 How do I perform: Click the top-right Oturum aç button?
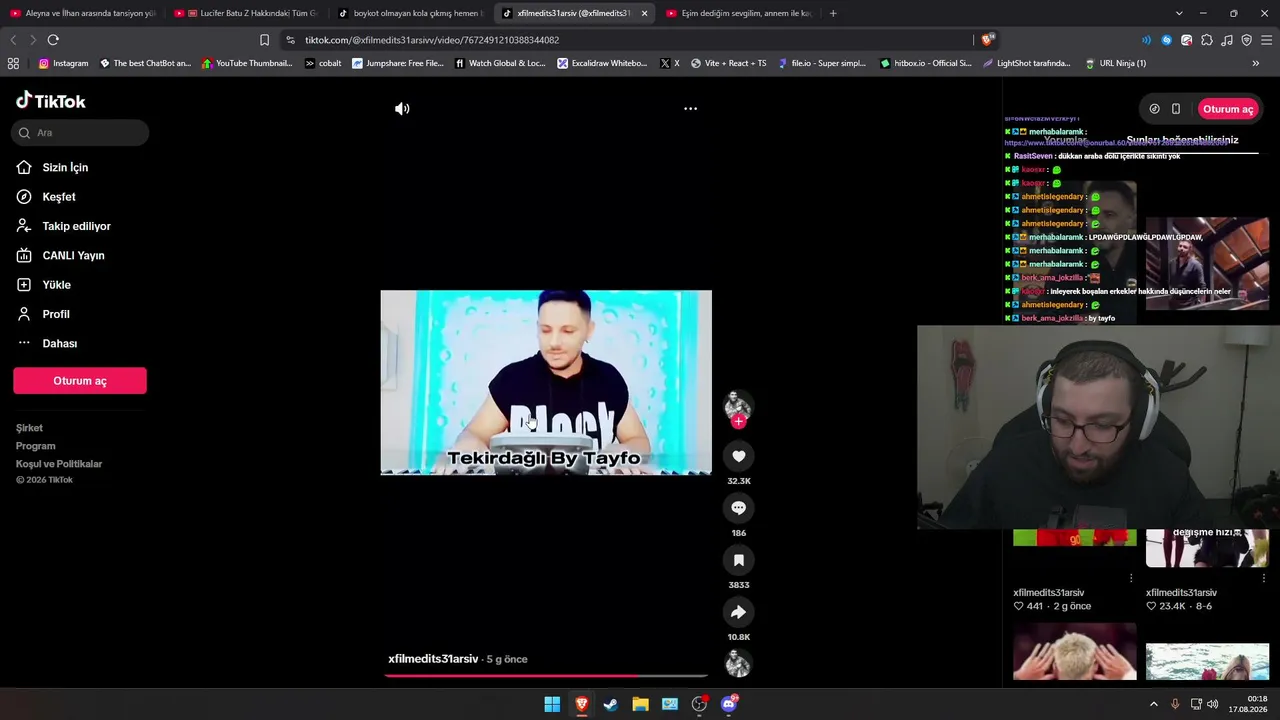pos(1227,109)
